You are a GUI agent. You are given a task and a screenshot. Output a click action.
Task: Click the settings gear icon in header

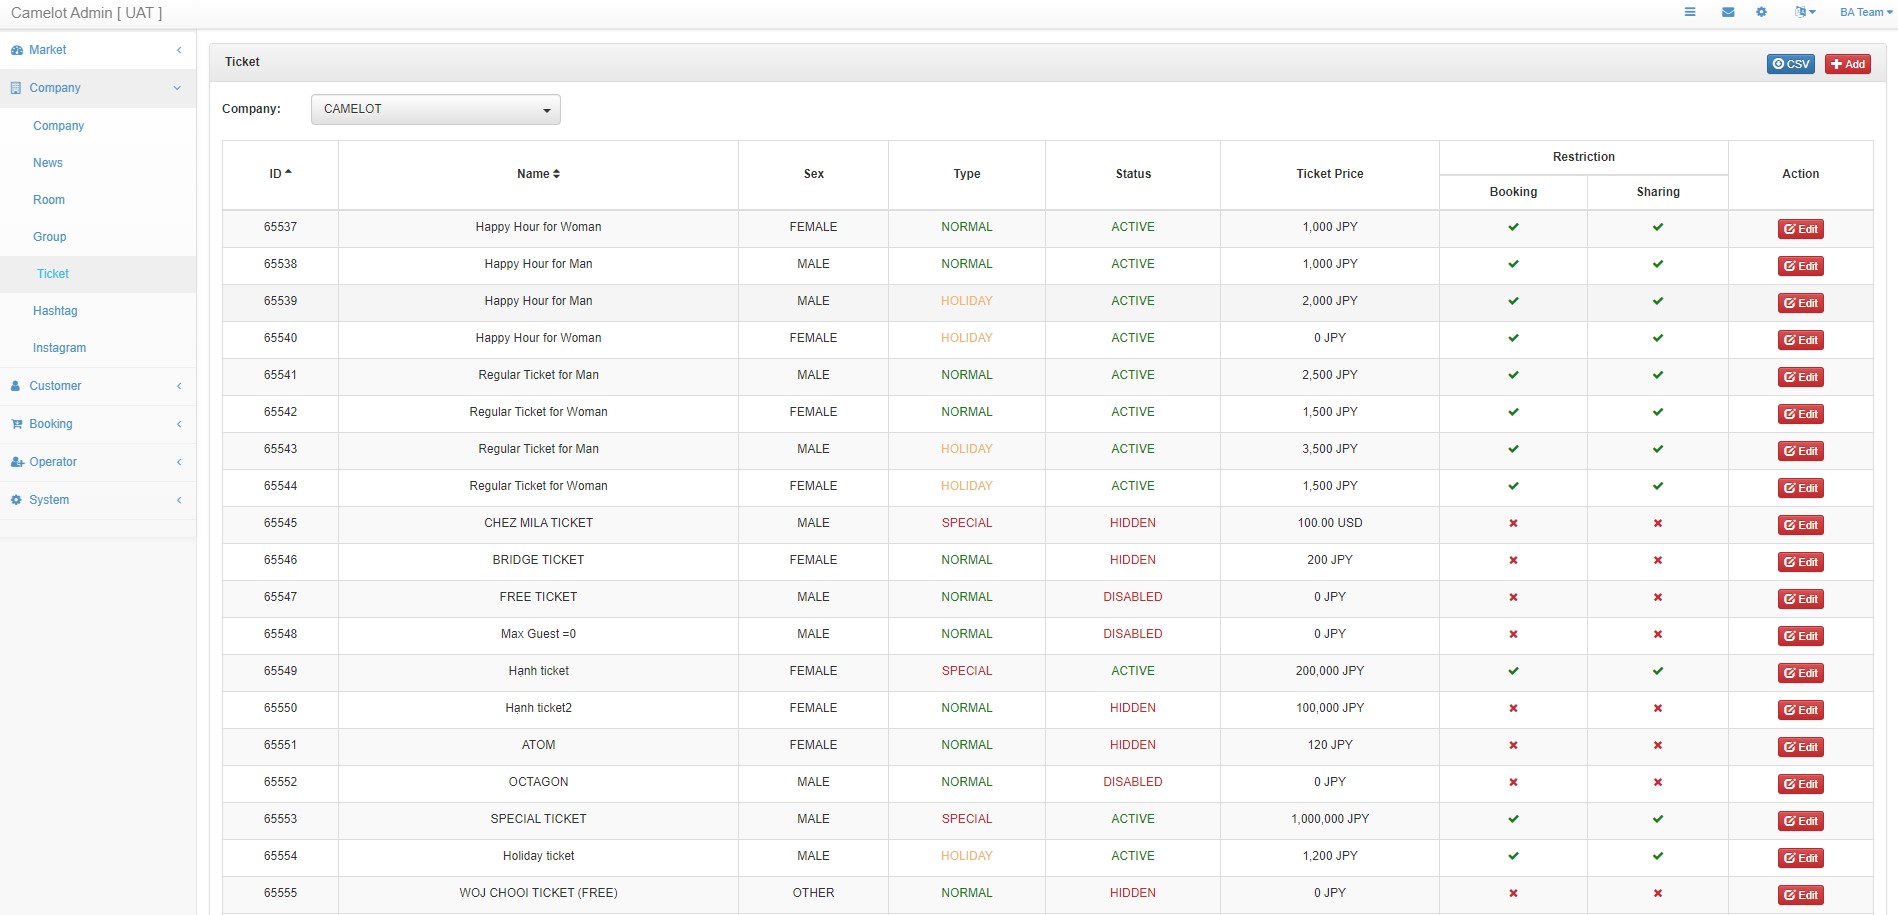pos(1761,12)
